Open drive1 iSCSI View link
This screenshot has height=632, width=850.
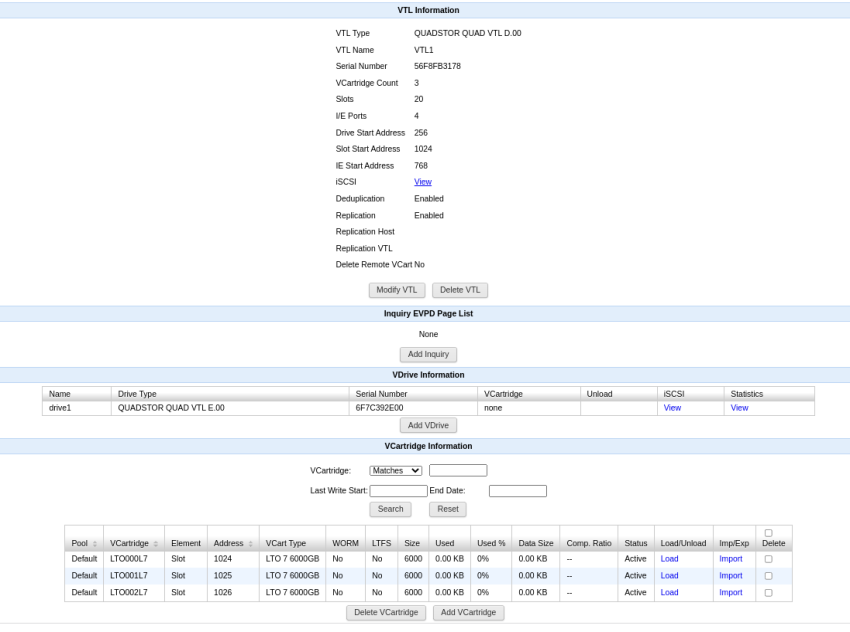[x=672, y=408]
